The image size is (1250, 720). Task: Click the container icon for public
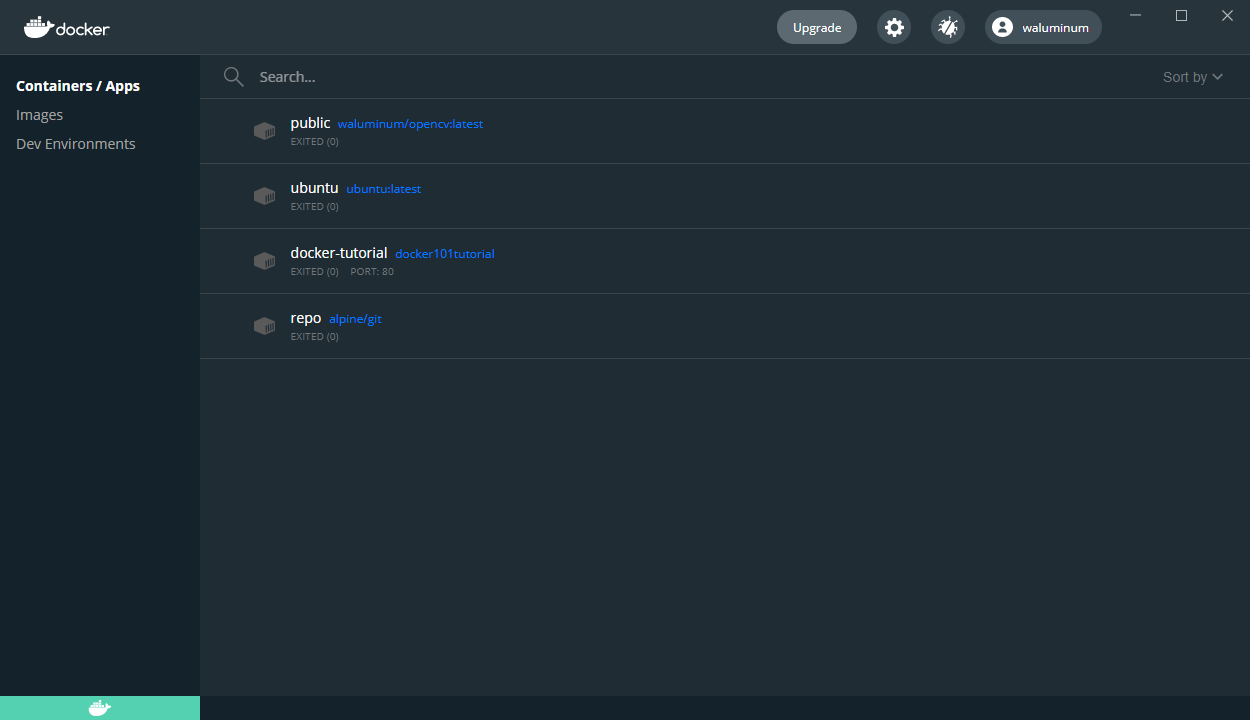coord(264,131)
